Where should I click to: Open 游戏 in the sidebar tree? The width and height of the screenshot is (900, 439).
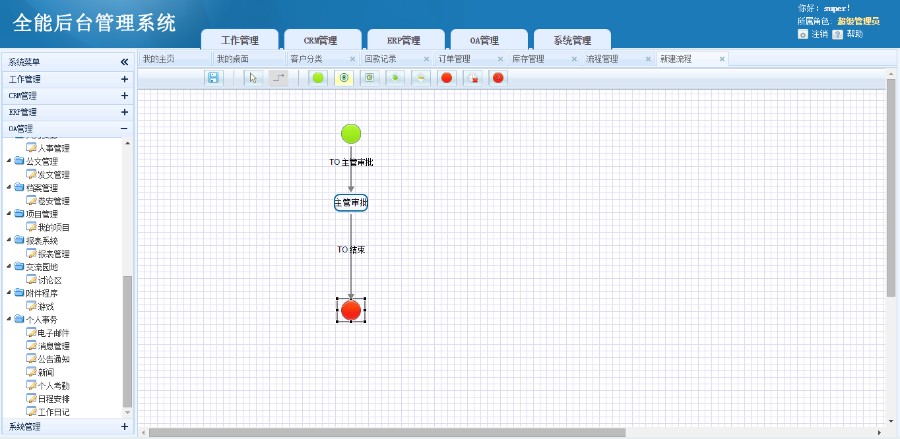[x=46, y=306]
